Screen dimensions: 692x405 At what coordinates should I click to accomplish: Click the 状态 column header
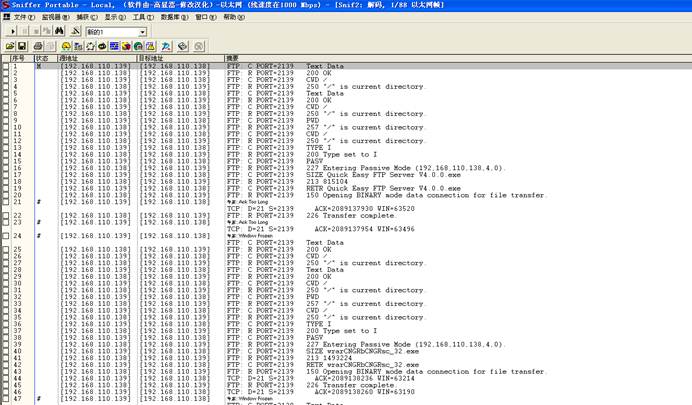46,58
